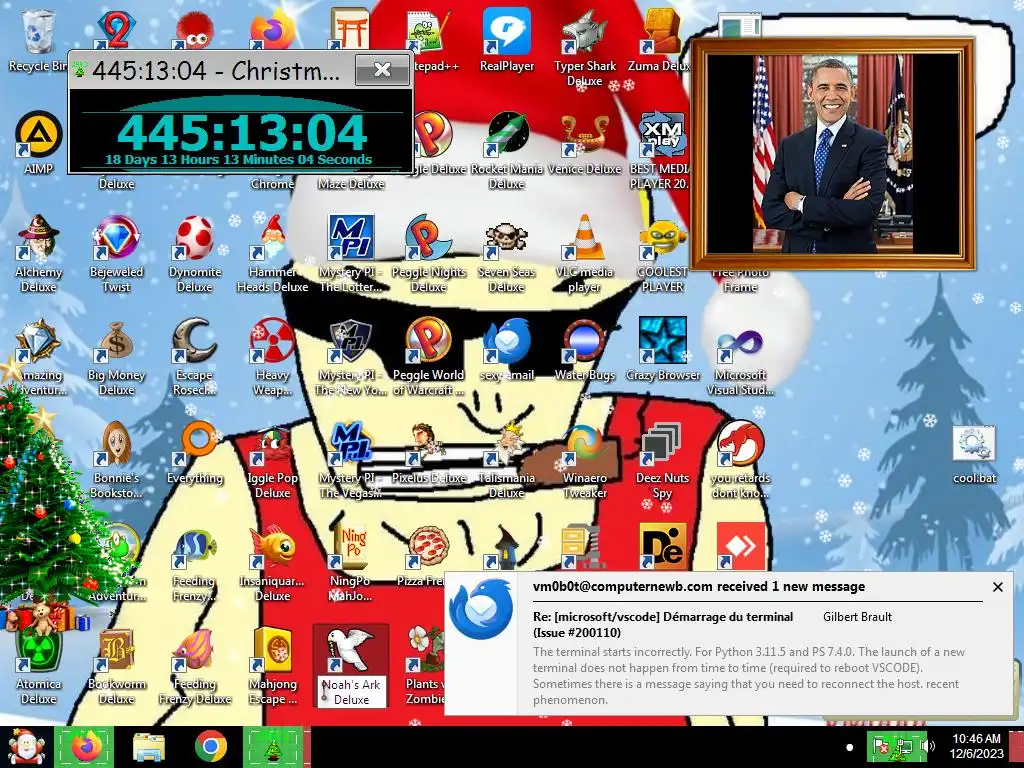Open the Santa Start button

click(x=25, y=747)
